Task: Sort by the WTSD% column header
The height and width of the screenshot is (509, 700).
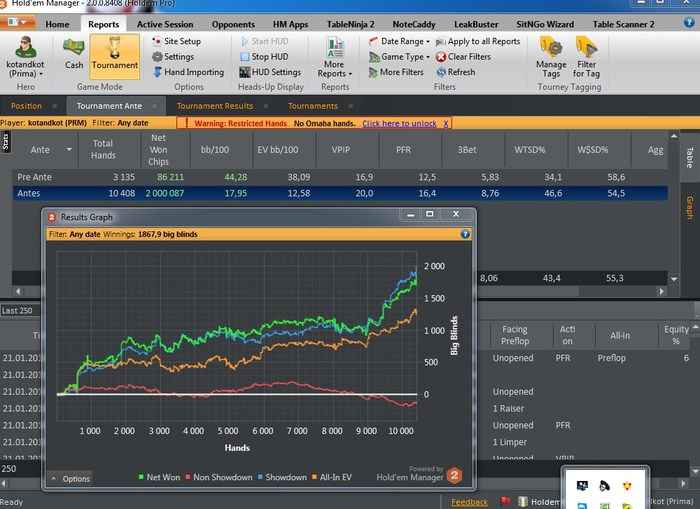Action: [529, 150]
